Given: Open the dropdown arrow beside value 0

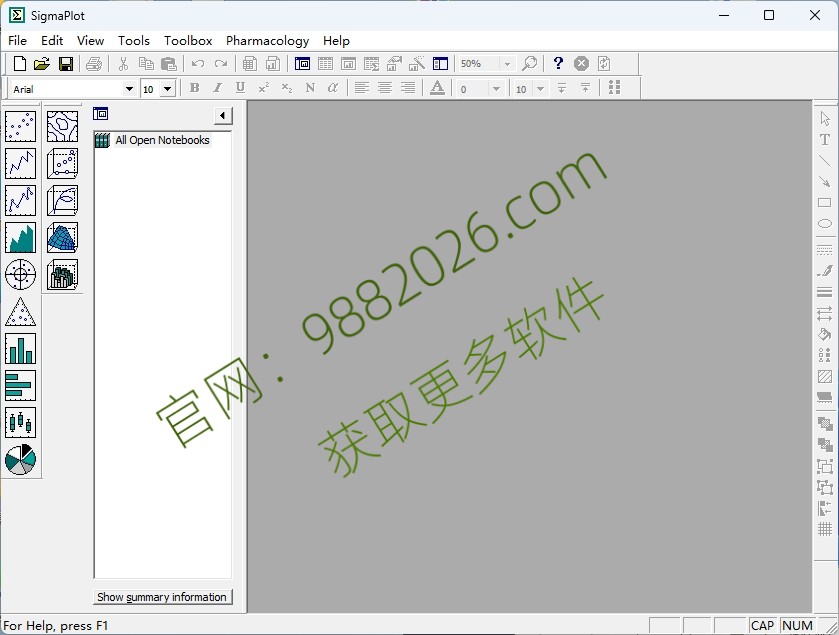Looking at the screenshot, I should click(x=496, y=89).
